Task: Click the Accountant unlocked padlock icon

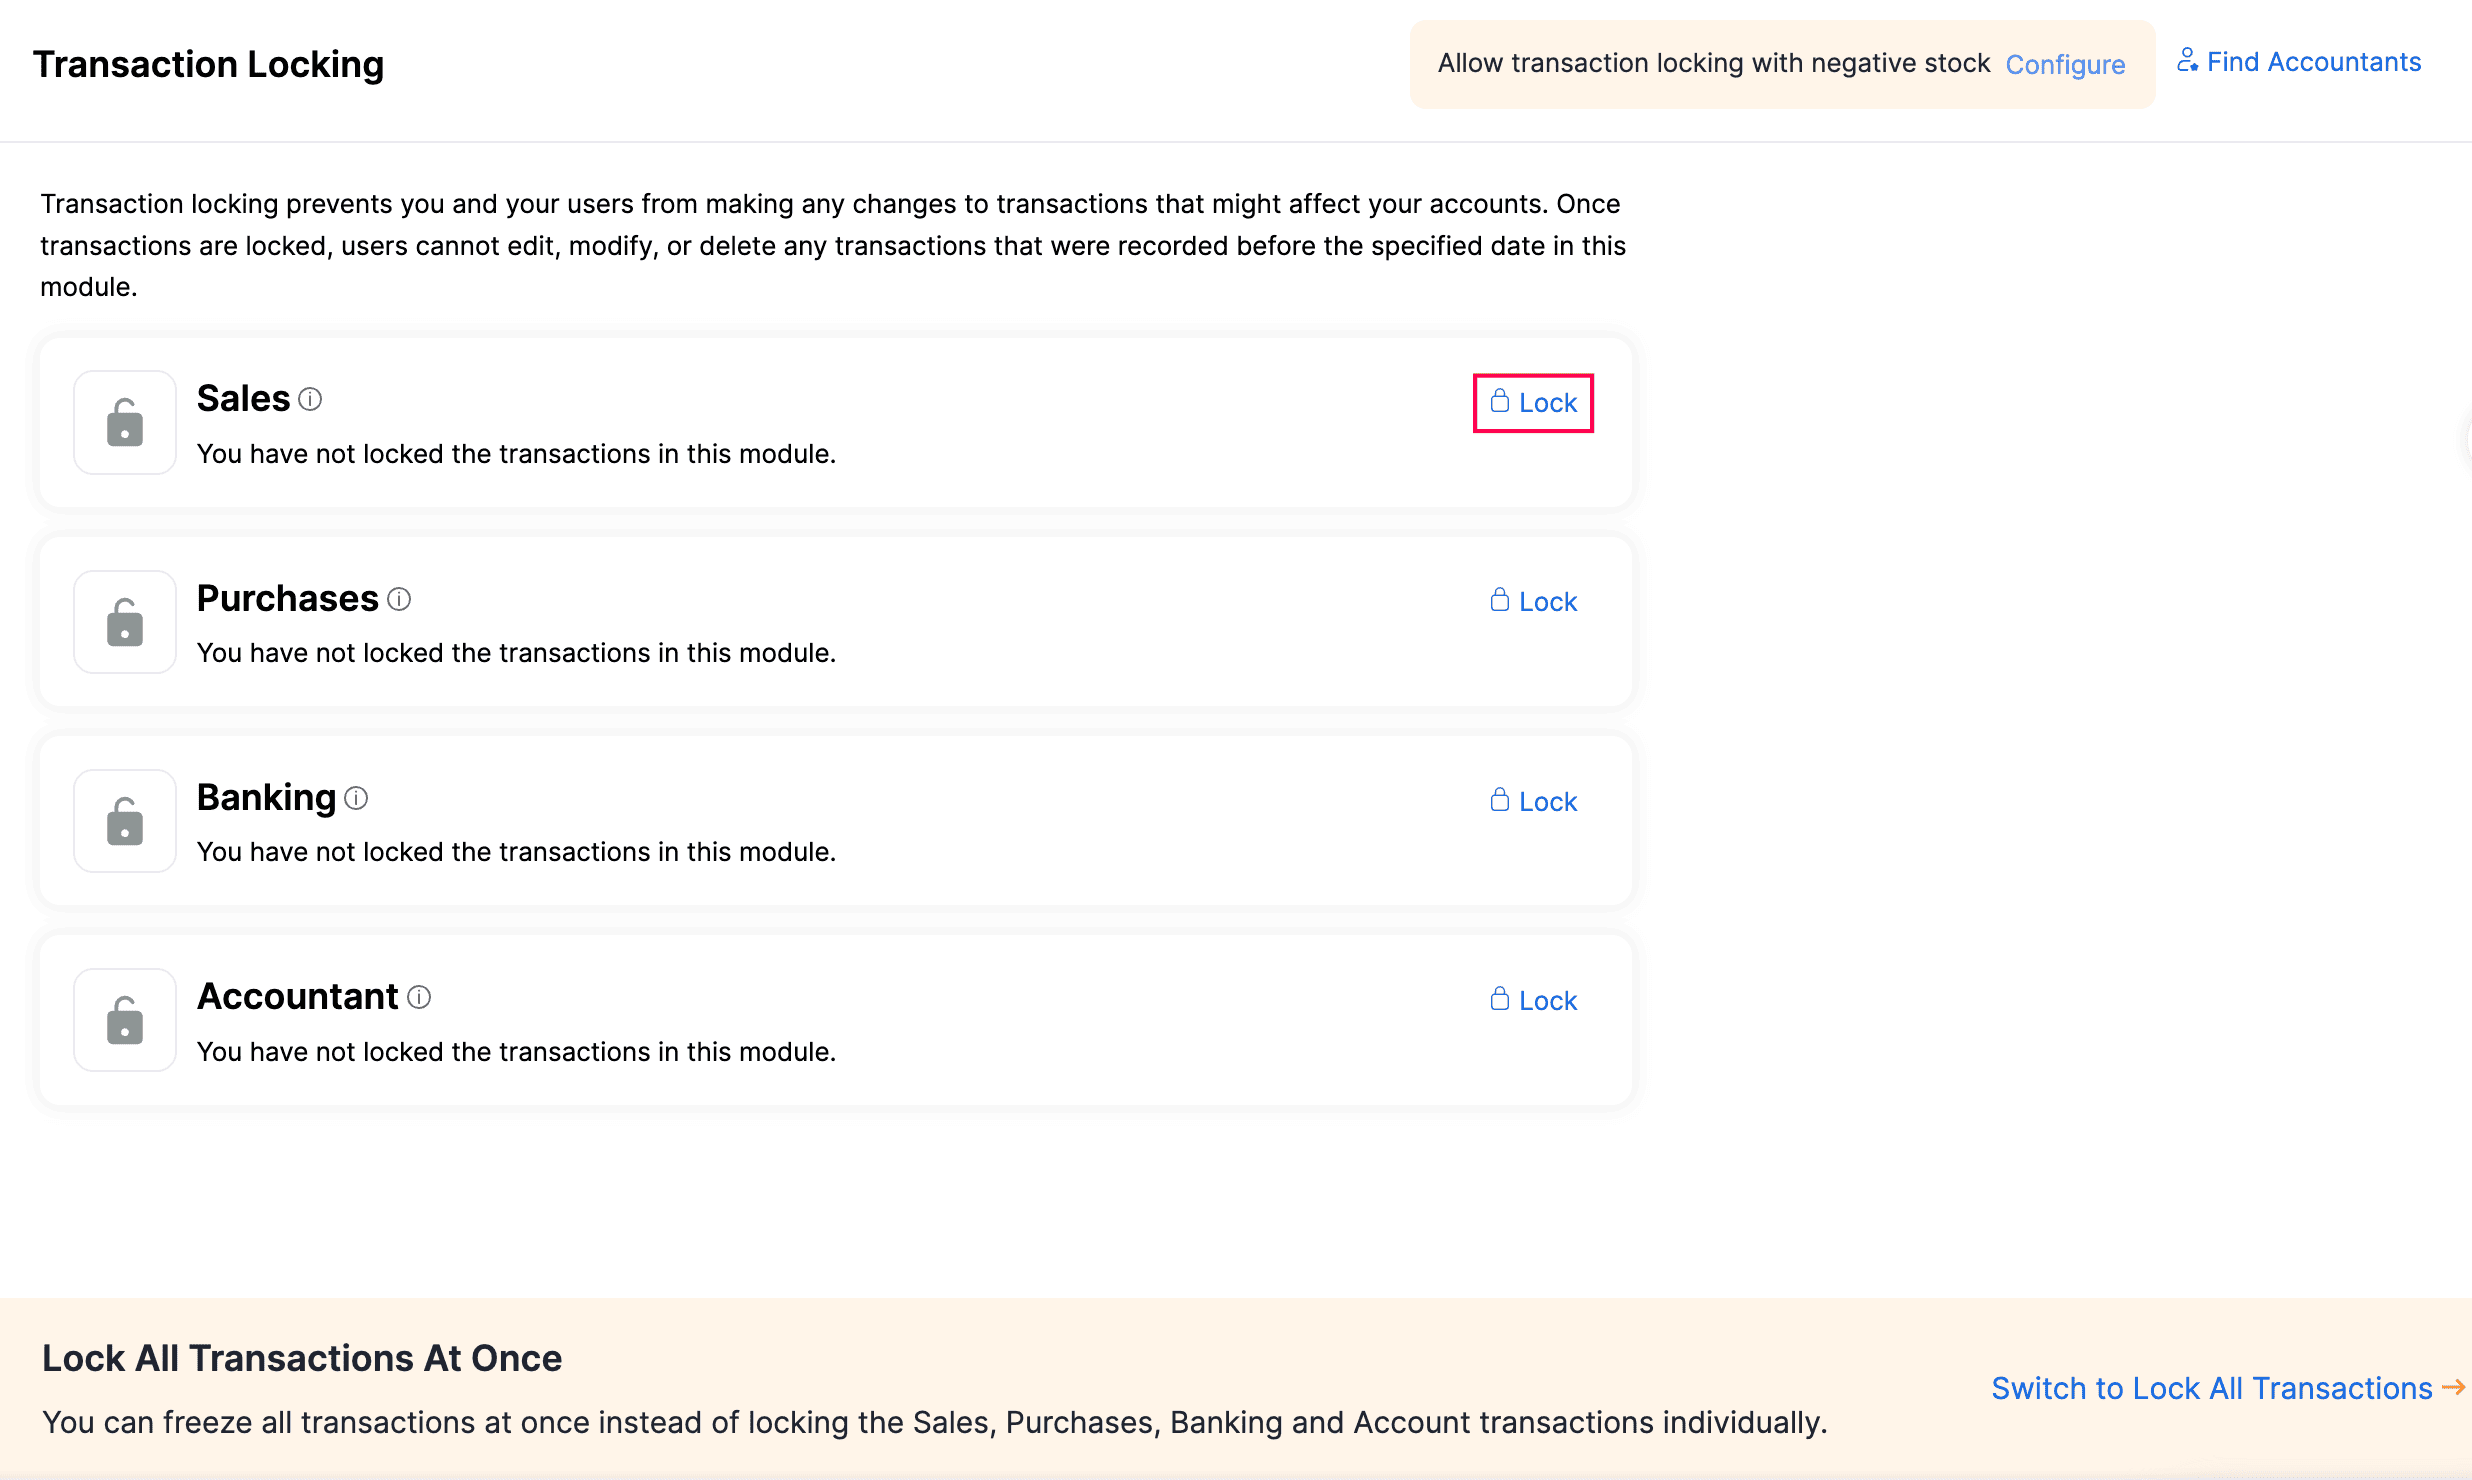Action: 125,1020
